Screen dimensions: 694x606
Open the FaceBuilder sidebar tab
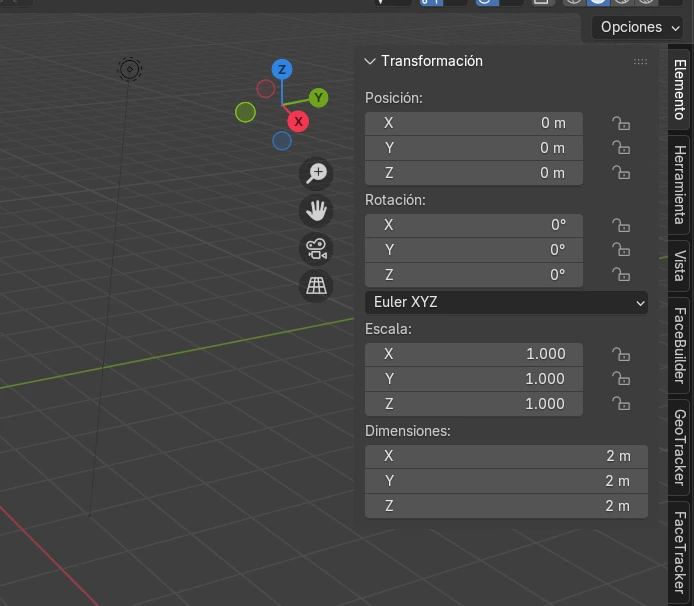click(x=679, y=345)
